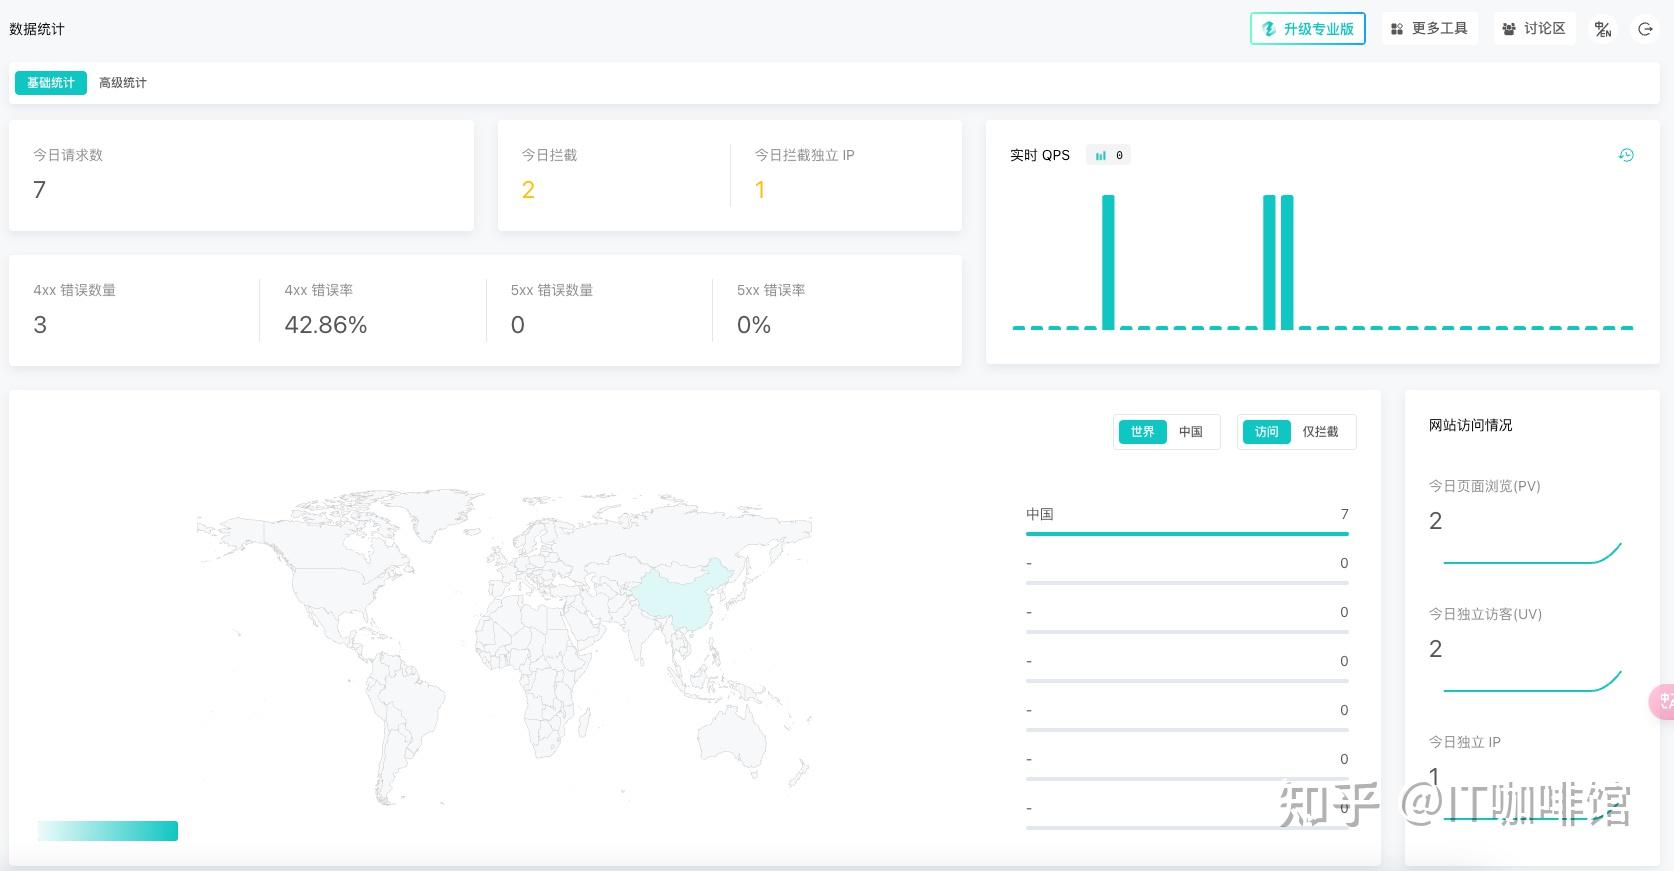Image resolution: width=1674 pixels, height=871 pixels.
Task: Open the 更多工具 menu button
Action: click(1430, 29)
